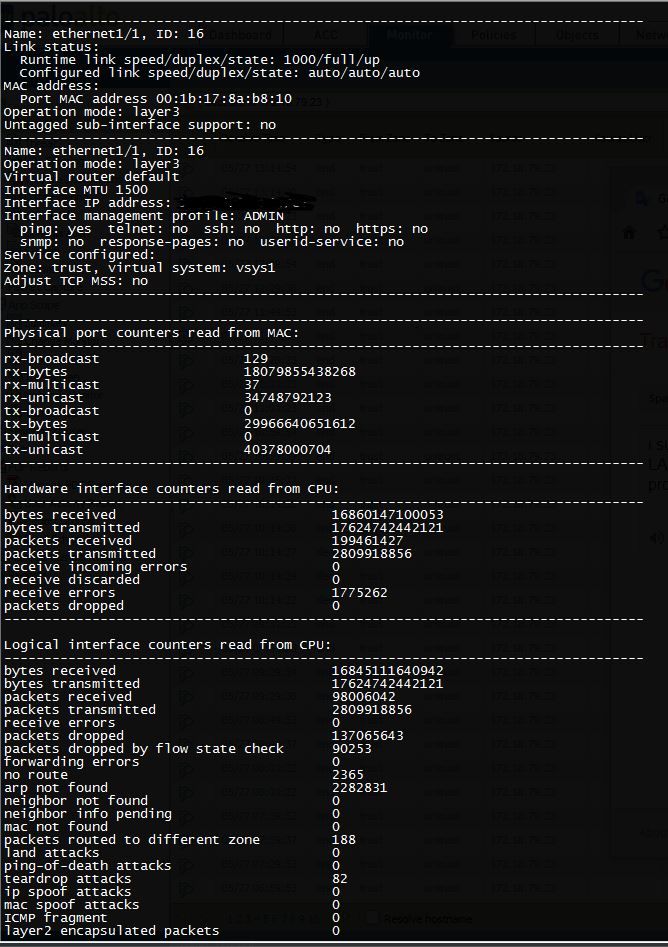Toggle the Resolve hostname checkbox
This screenshot has height=947, width=668.
[370, 918]
